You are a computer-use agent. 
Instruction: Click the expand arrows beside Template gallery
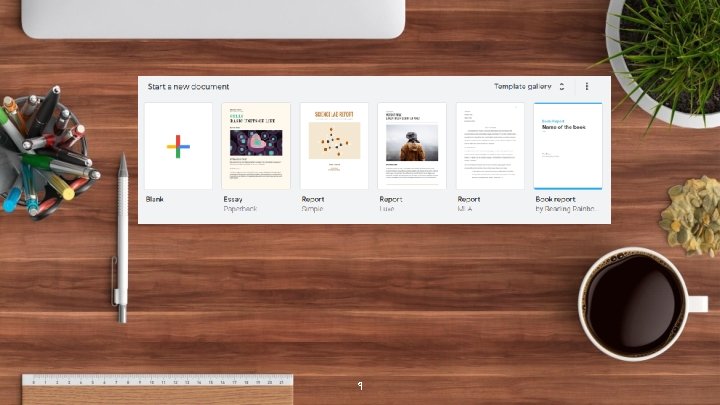pyautogui.click(x=562, y=86)
